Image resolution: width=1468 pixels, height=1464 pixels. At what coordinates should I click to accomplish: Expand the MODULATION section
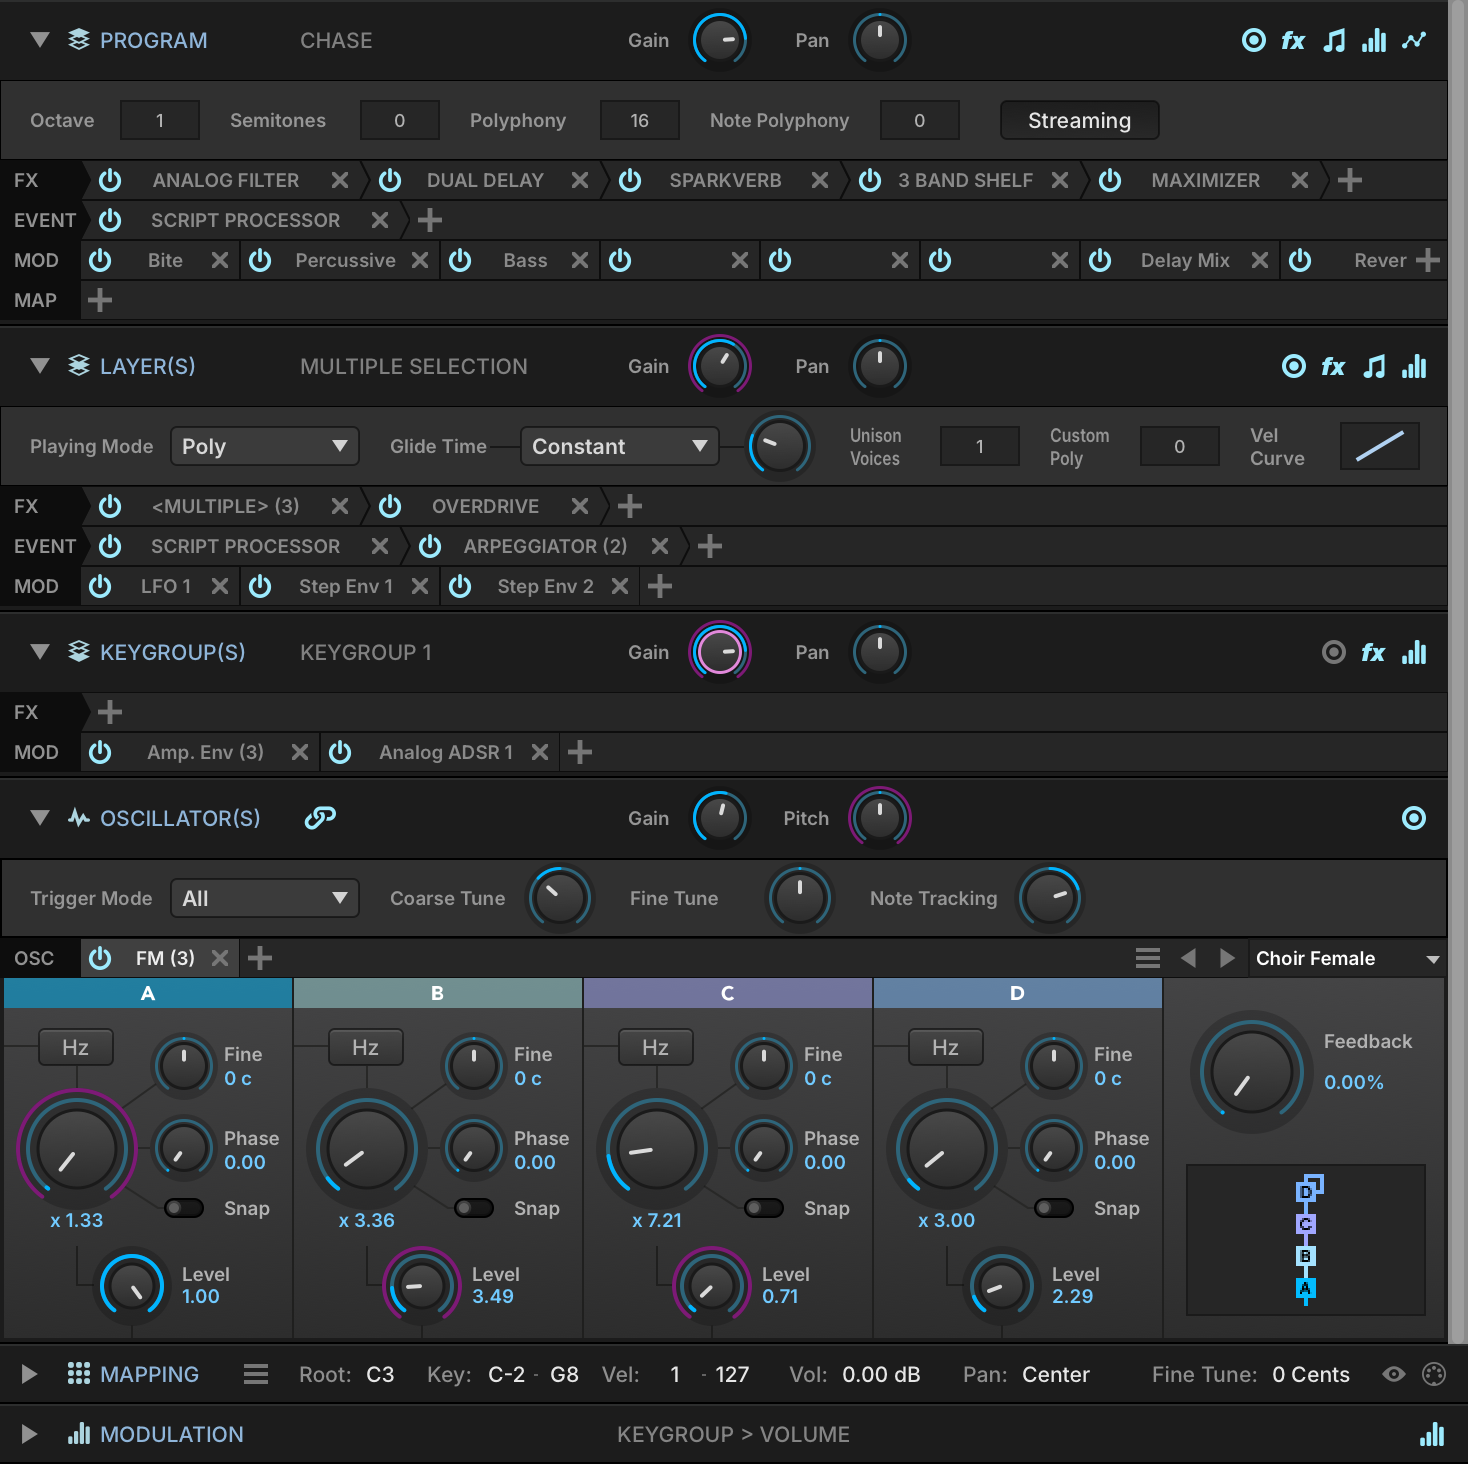pos(29,1434)
